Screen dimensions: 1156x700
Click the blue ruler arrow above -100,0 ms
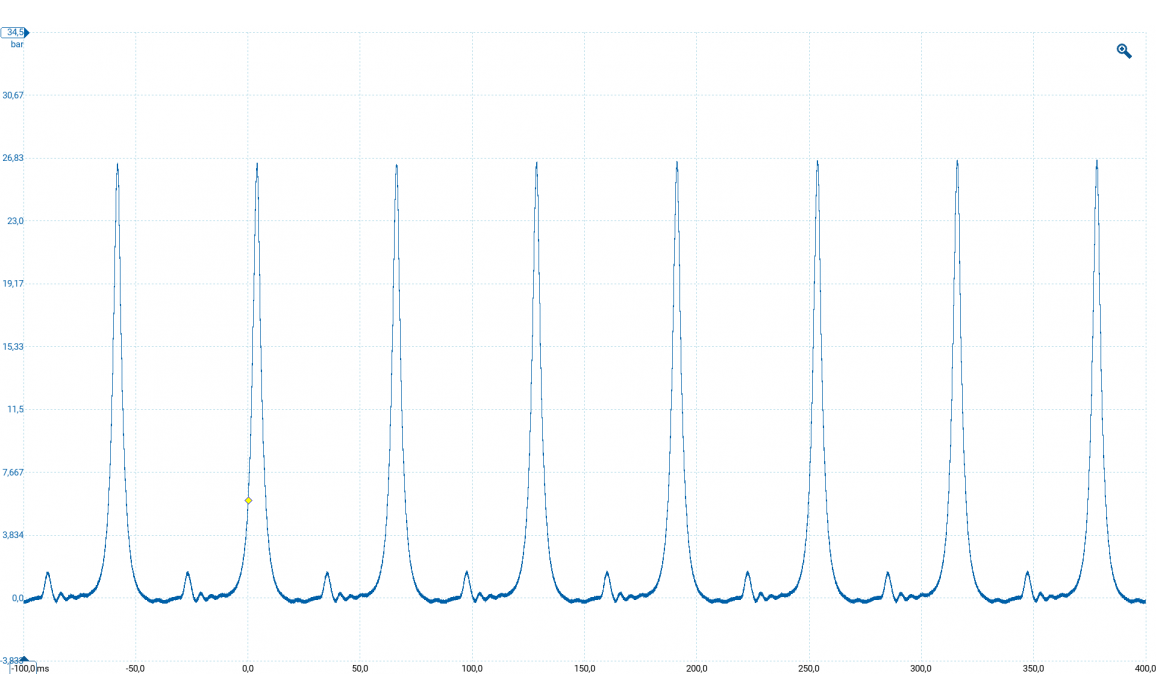pos(26,659)
